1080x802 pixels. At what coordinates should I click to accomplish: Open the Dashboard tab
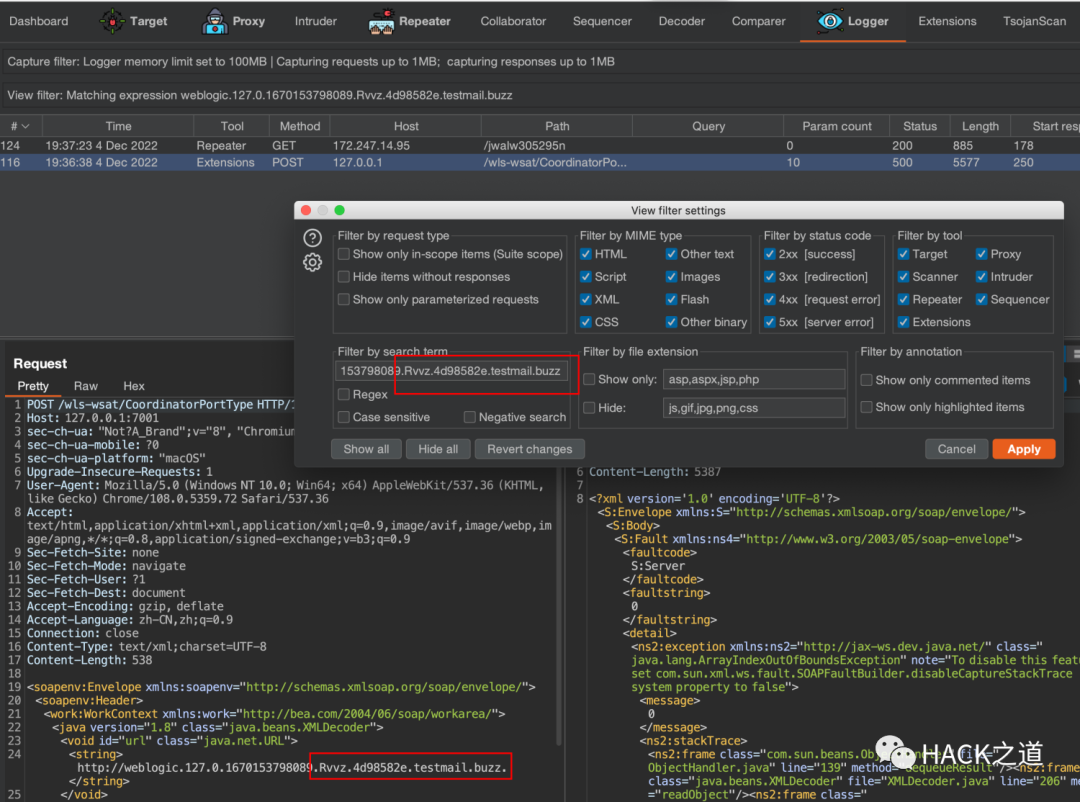[x=39, y=21]
